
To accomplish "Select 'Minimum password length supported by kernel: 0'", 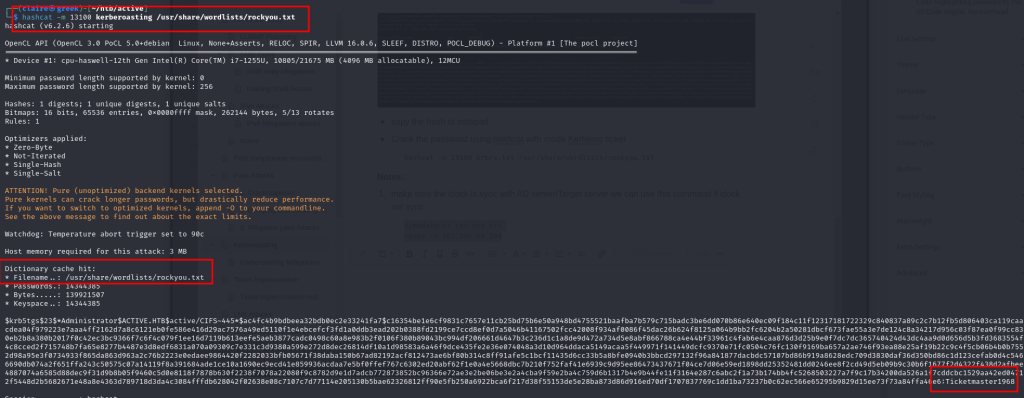I will (x=104, y=78).
